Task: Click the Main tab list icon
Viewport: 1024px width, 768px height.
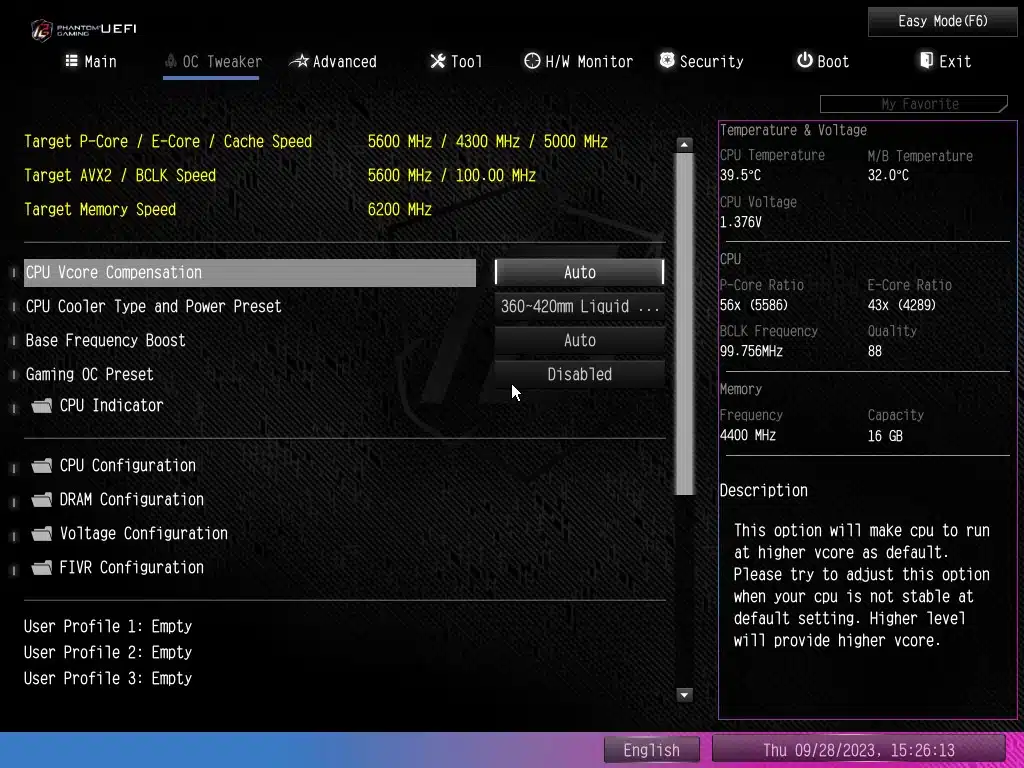Action: [x=71, y=61]
